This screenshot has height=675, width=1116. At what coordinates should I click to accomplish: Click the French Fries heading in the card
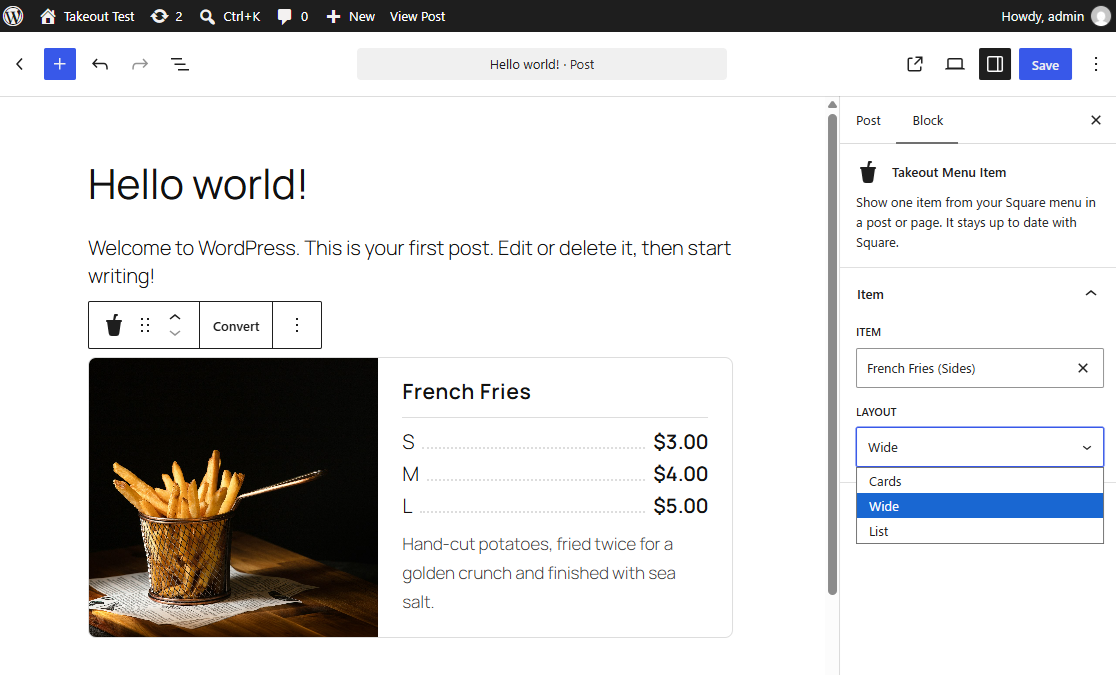466,392
